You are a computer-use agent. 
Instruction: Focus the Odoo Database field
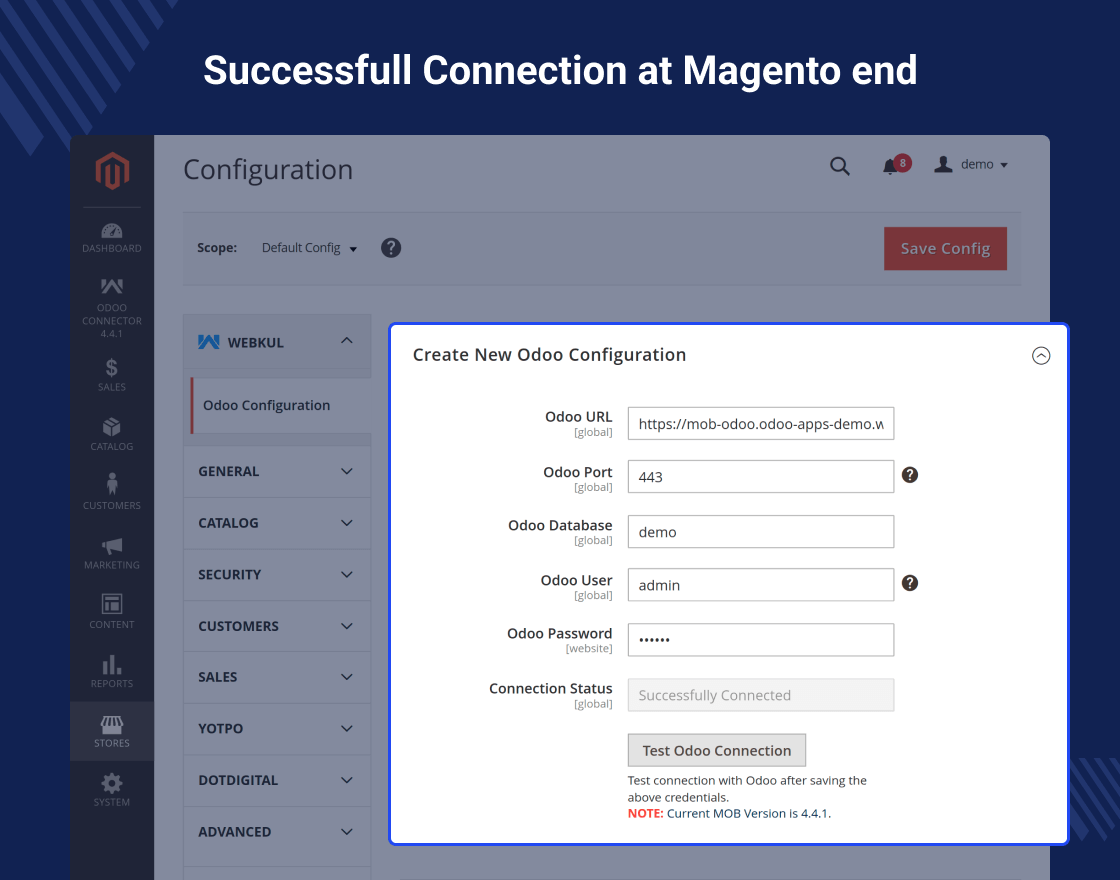click(761, 531)
